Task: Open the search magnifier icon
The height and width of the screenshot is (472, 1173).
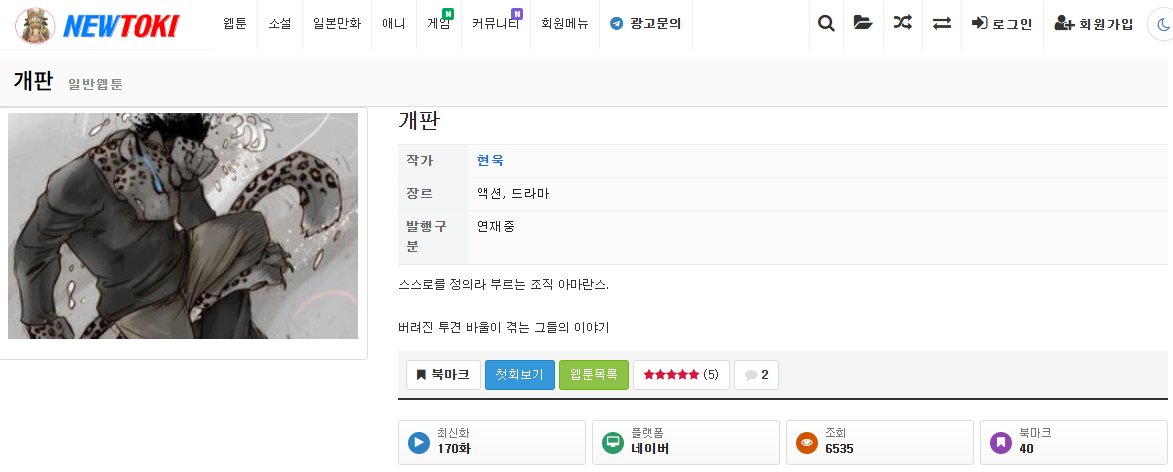Action: tap(826, 24)
